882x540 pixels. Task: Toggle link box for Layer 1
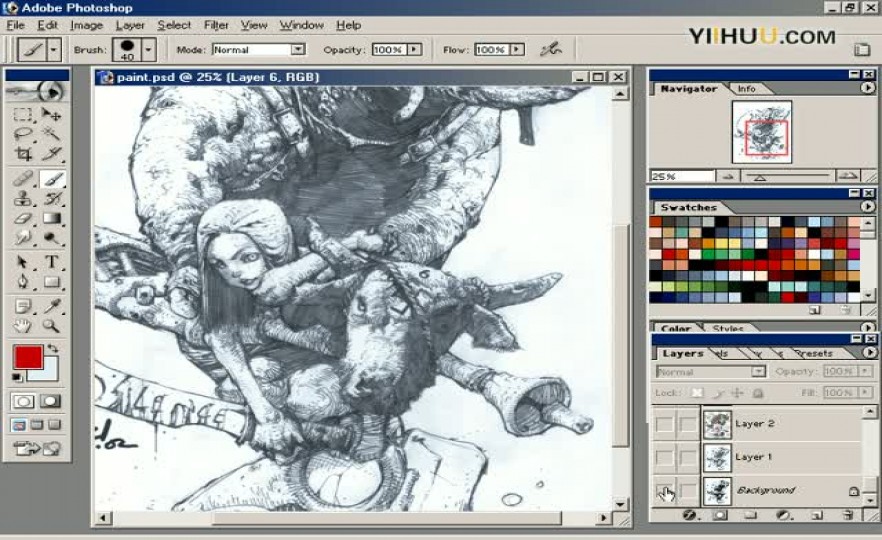(688, 457)
